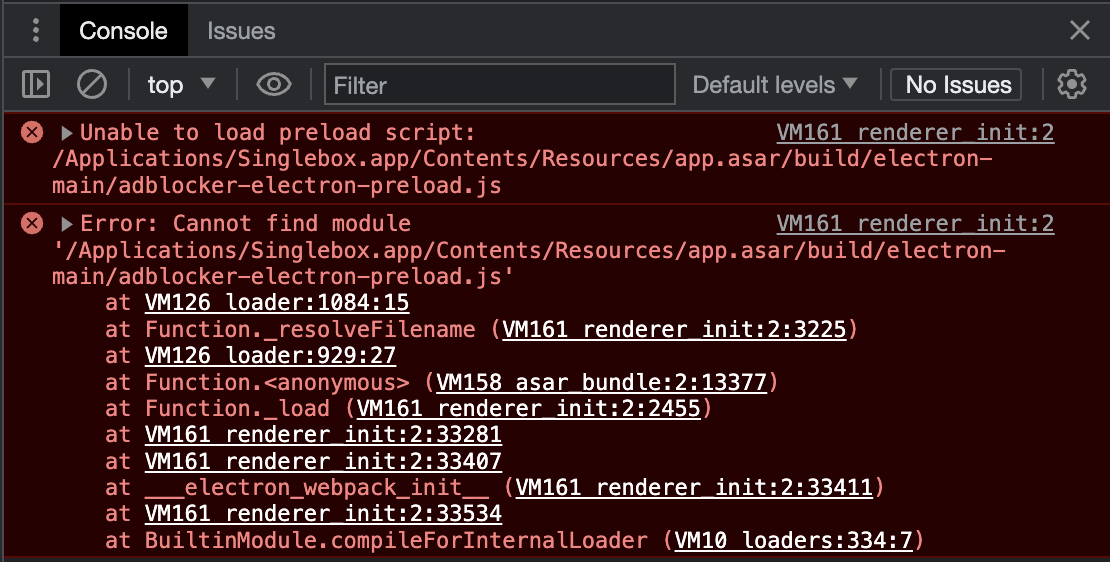The height and width of the screenshot is (562, 1110).
Task: Open the top JavaScript context dropdown
Action: (x=181, y=85)
